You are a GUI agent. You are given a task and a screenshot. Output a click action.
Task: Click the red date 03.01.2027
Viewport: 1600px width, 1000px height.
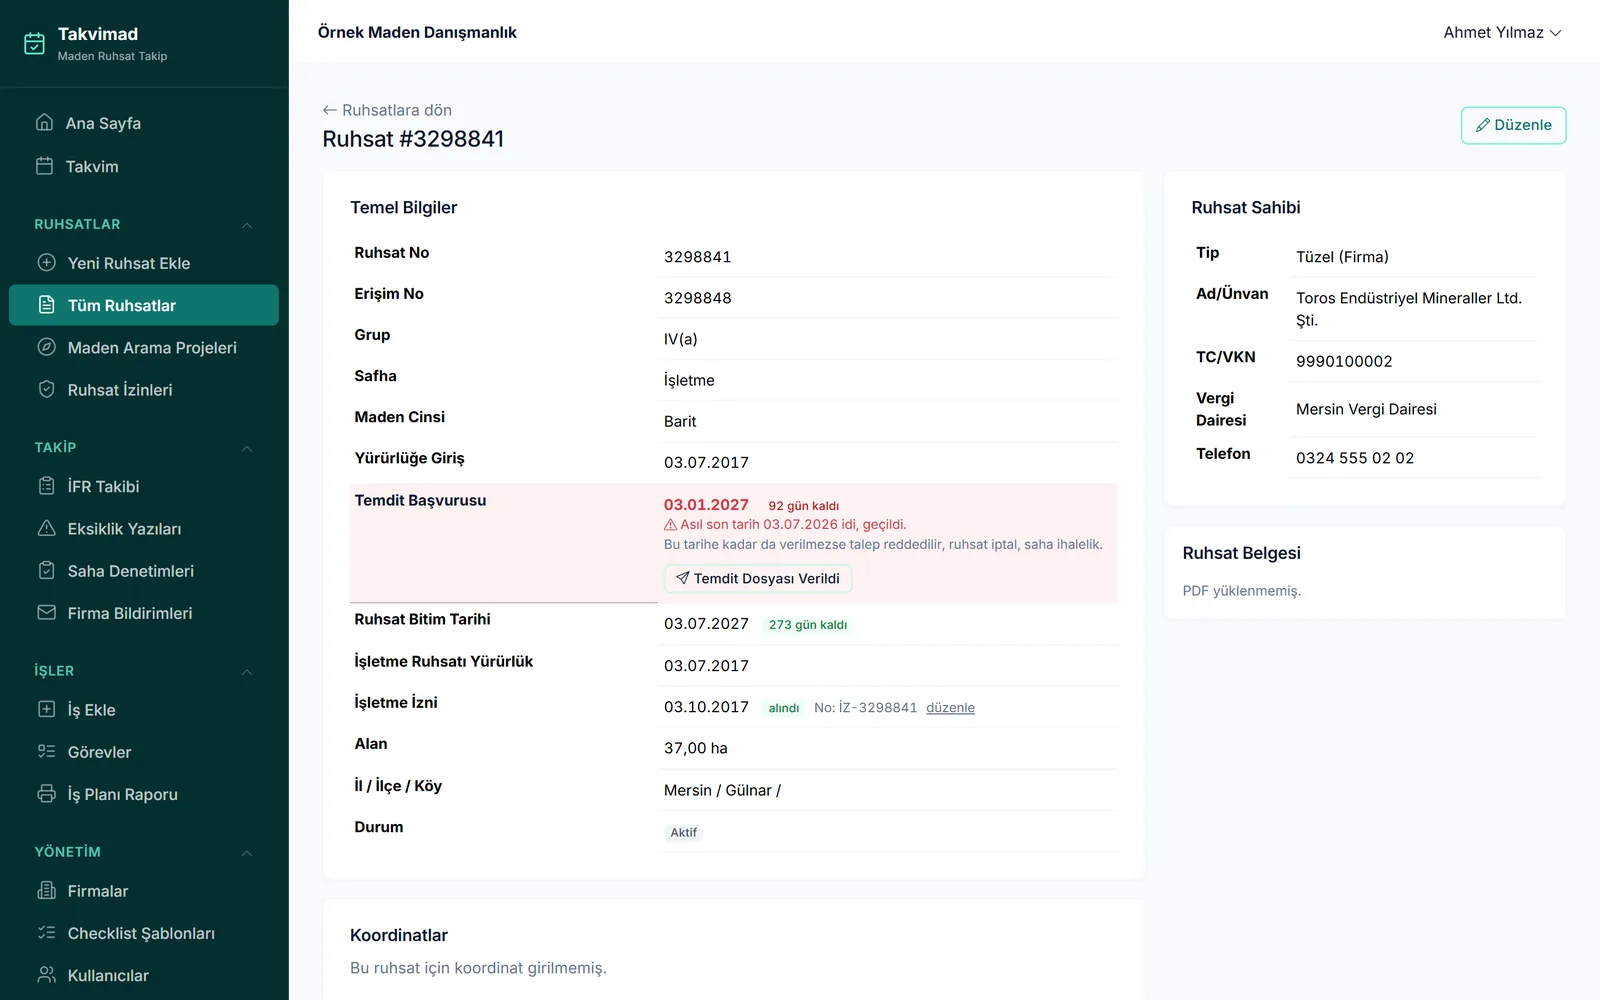tap(706, 505)
